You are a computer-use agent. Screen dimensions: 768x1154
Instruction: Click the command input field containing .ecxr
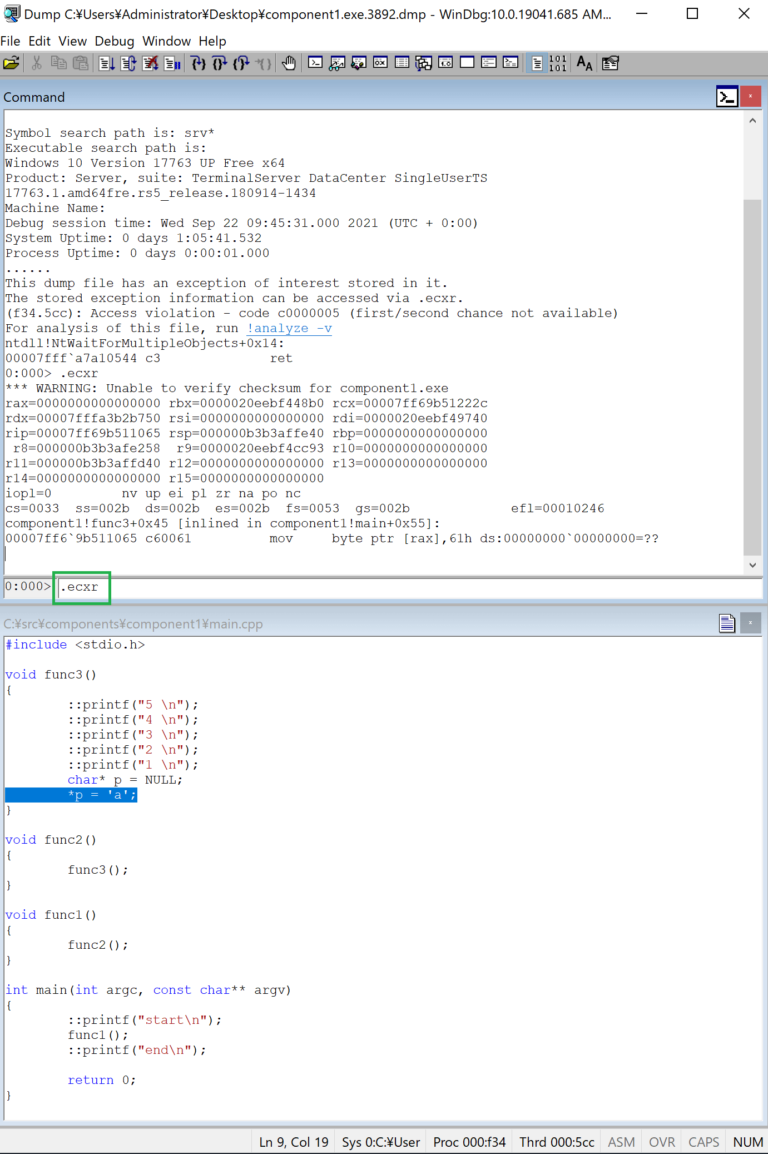point(400,587)
